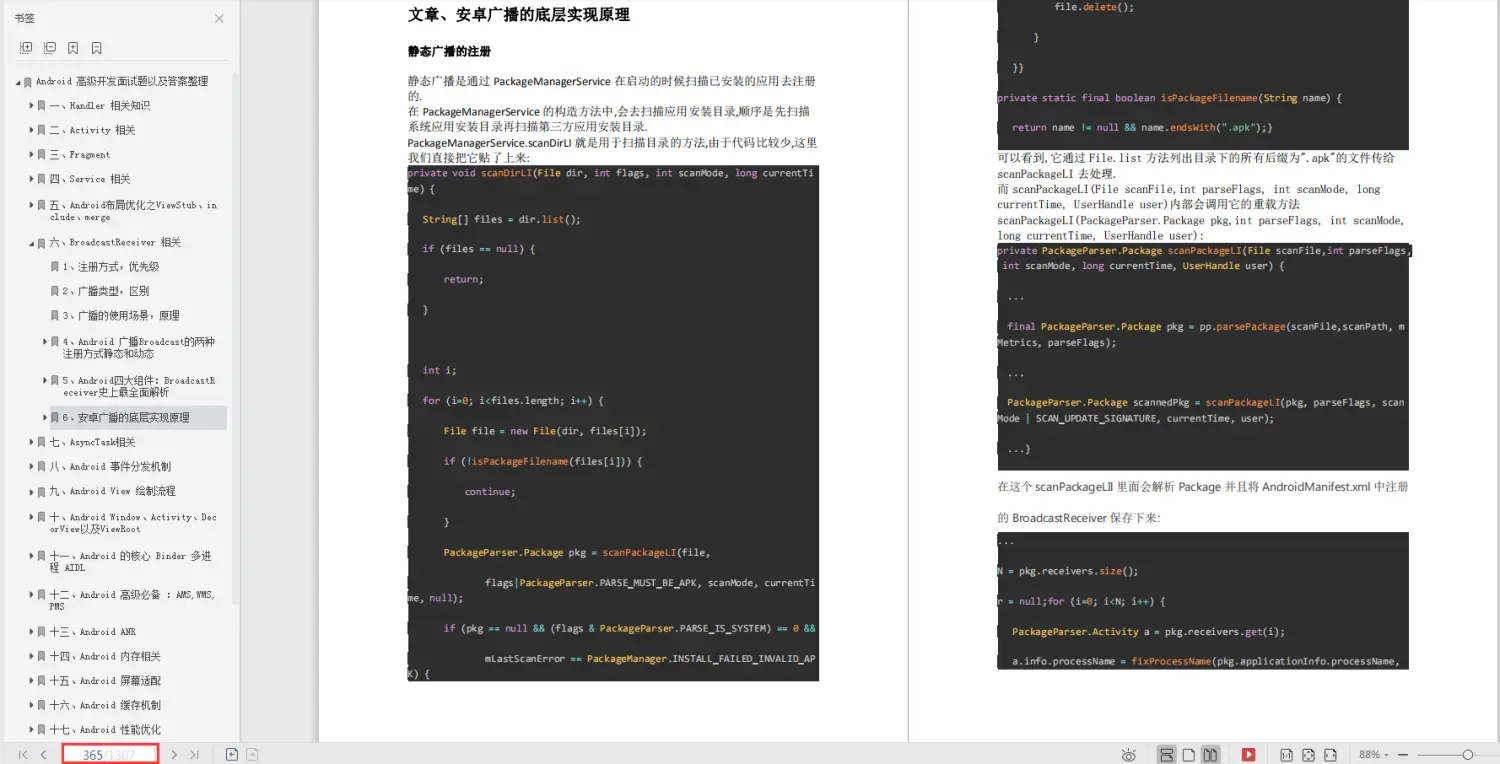Click the scanDirLI code block on left page

(x=613, y=423)
